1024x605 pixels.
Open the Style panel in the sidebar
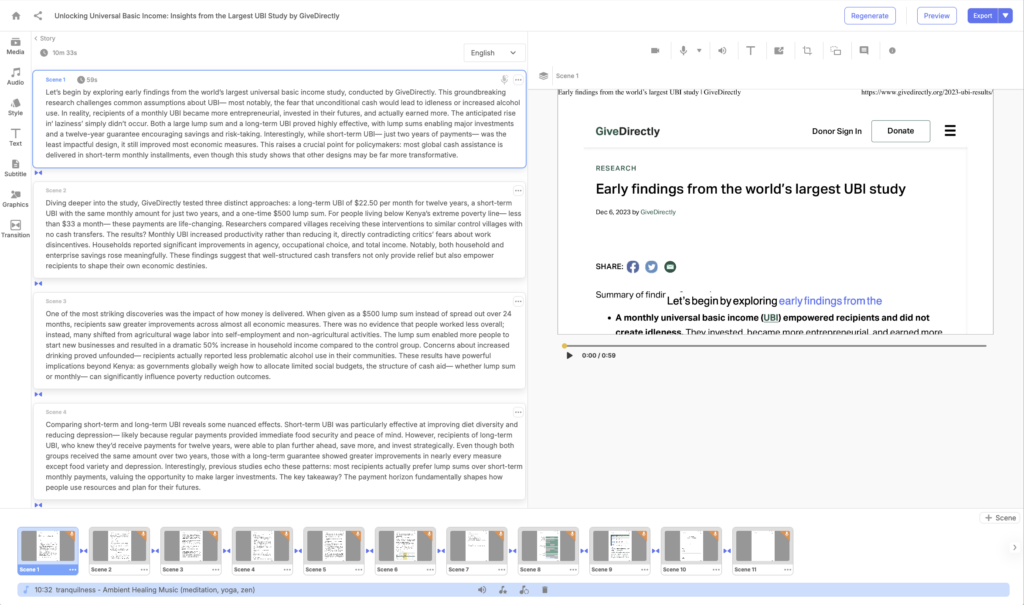(15, 107)
